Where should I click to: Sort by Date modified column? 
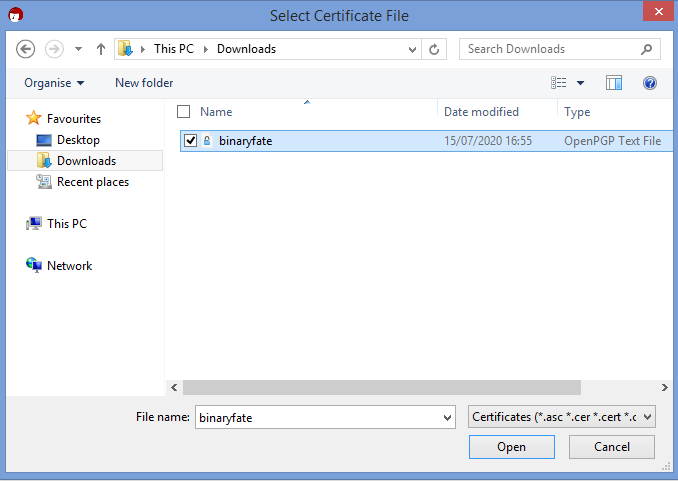tap(481, 112)
